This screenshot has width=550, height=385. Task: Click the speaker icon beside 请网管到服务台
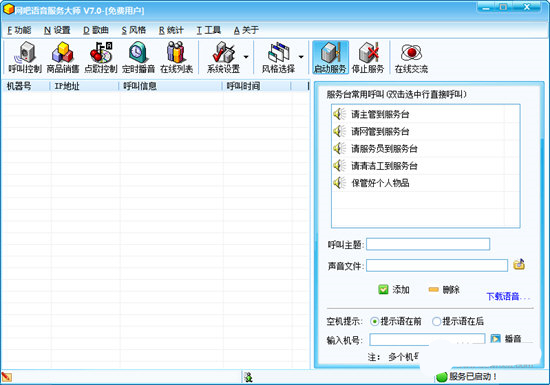pyautogui.click(x=339, y=131)
